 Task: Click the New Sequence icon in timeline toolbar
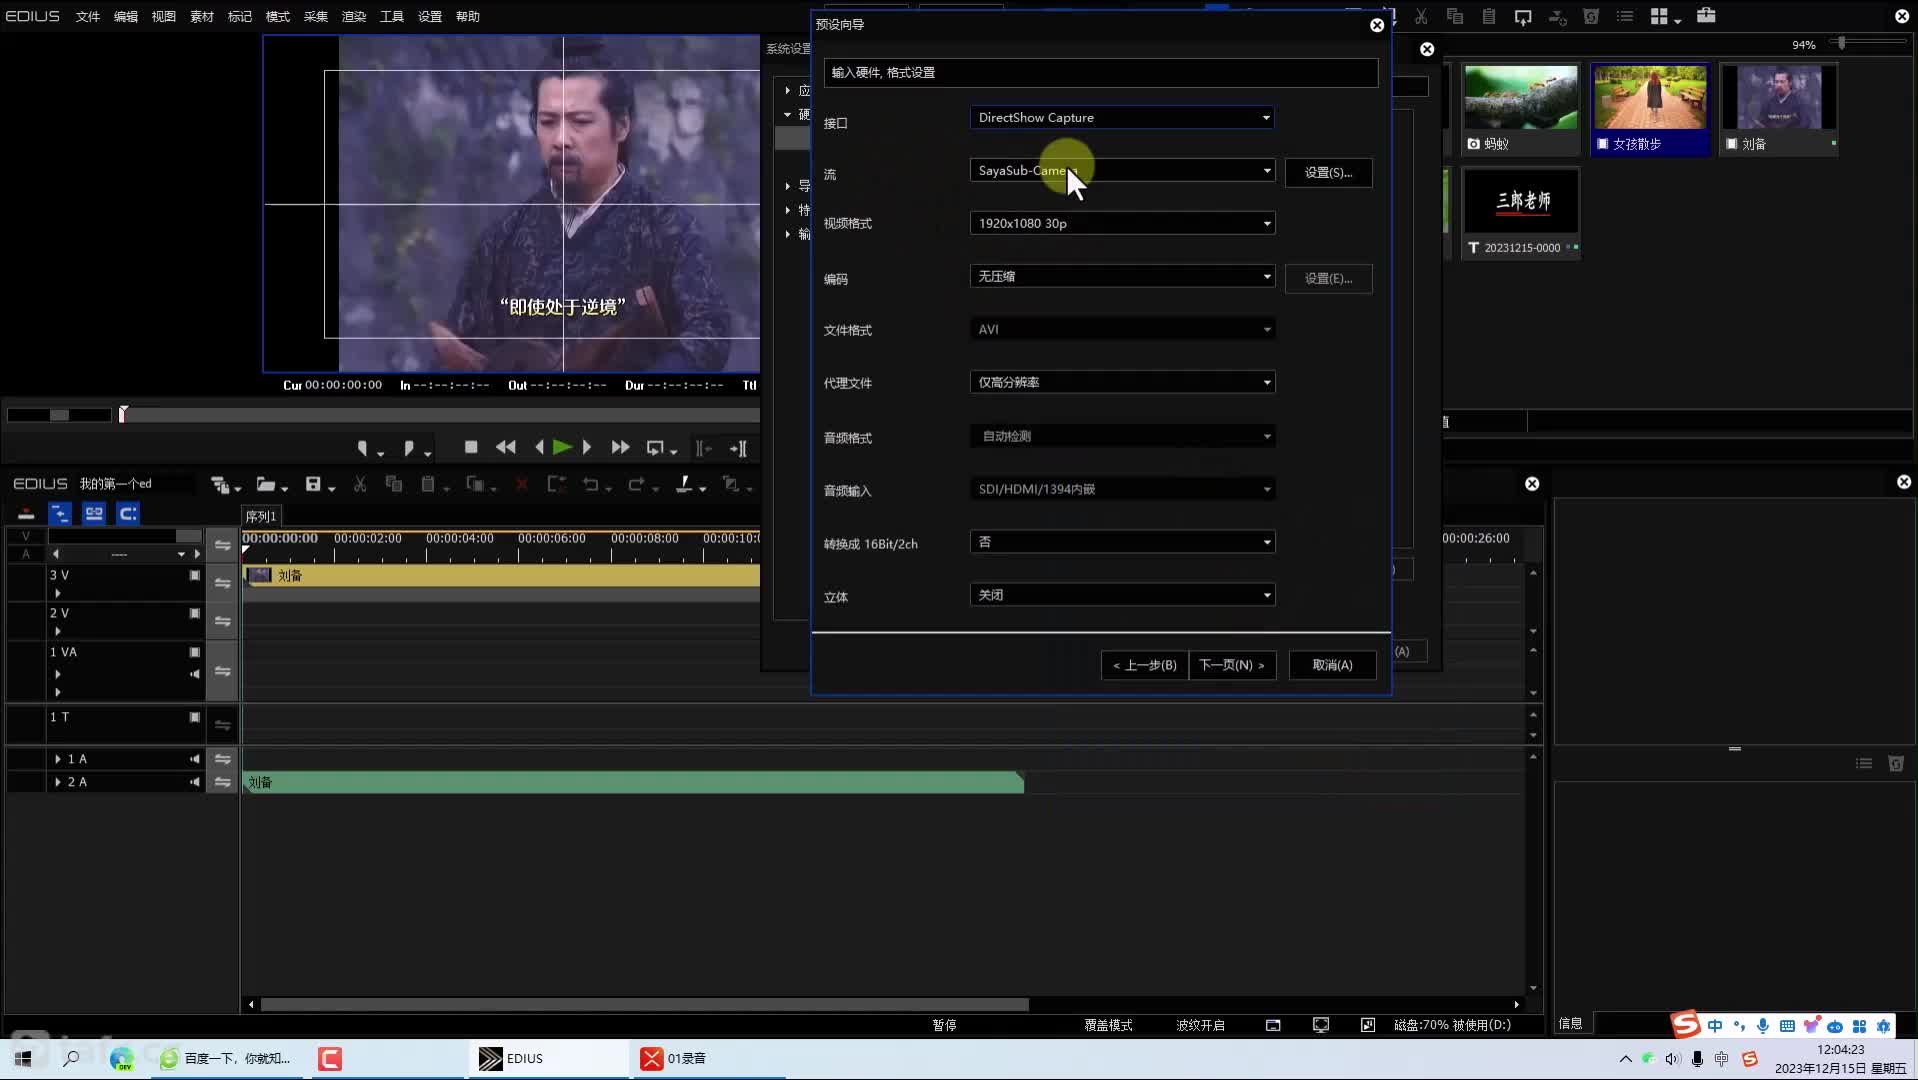coord(220,484)
